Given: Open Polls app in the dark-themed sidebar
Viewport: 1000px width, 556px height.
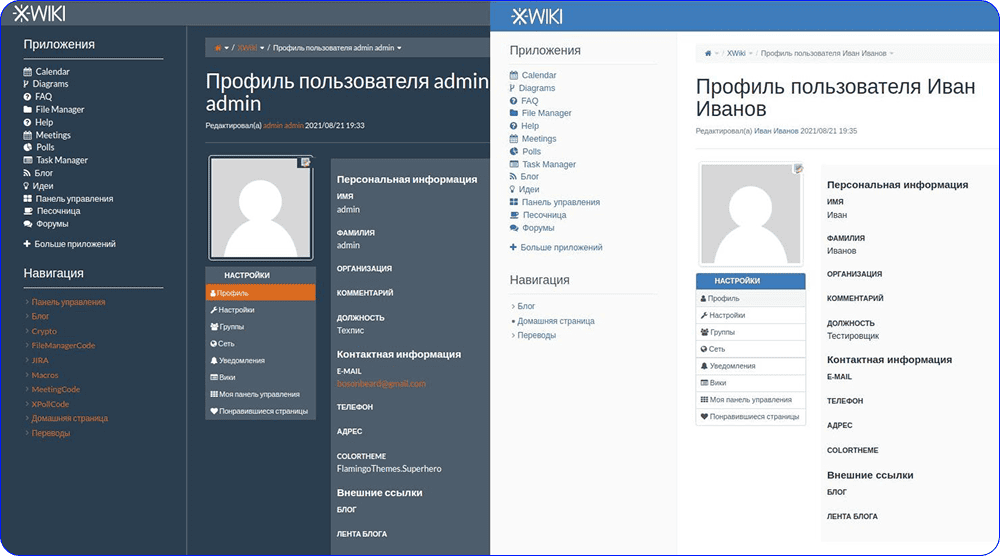Looking at the screenshot, I should [x=45, y=147].
